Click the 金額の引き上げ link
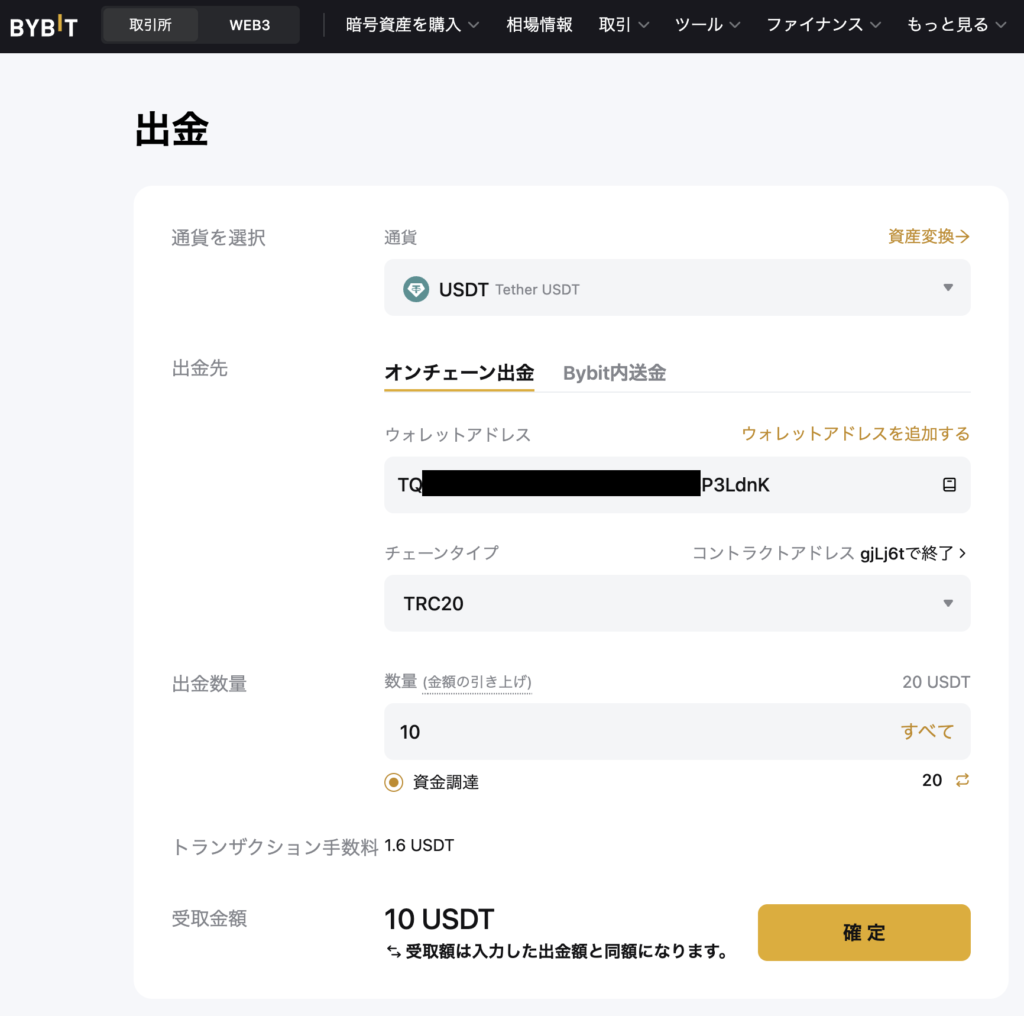Screen dimensions: 1024x1016 pyautogui.click(x=477, y=682)
